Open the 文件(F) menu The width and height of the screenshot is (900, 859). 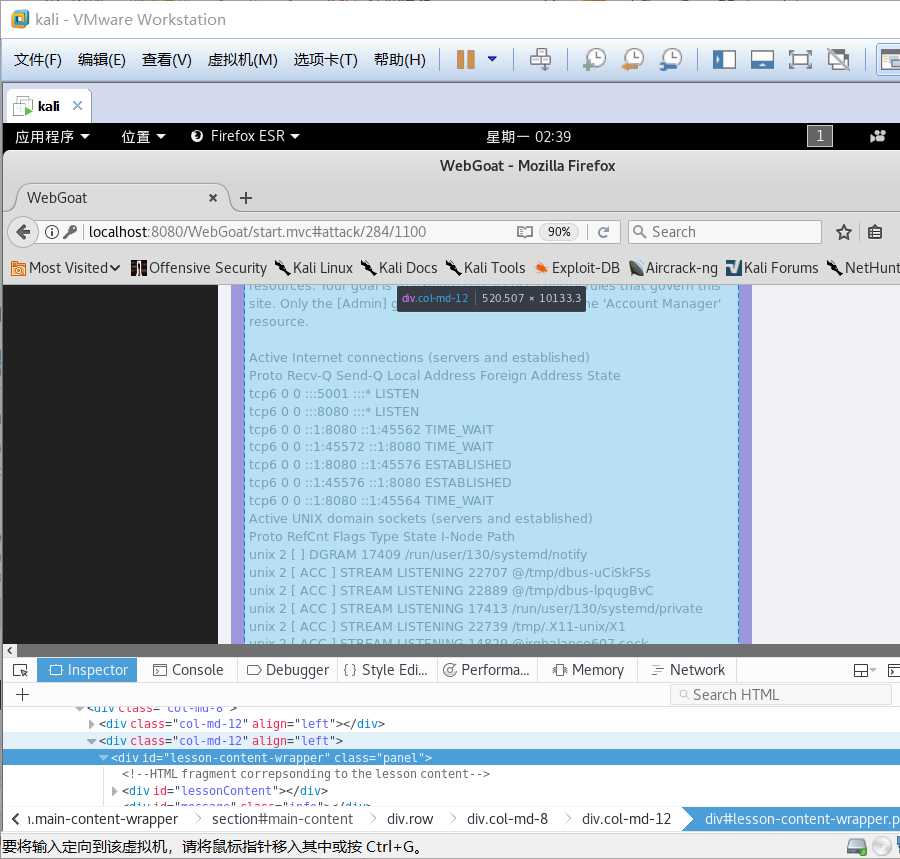coord(38,60)
